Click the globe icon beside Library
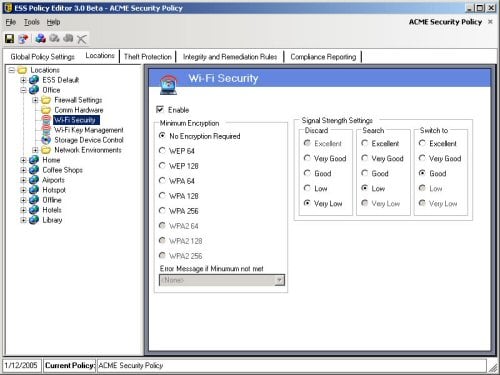500x375 pixels. [x=34, y=220]
